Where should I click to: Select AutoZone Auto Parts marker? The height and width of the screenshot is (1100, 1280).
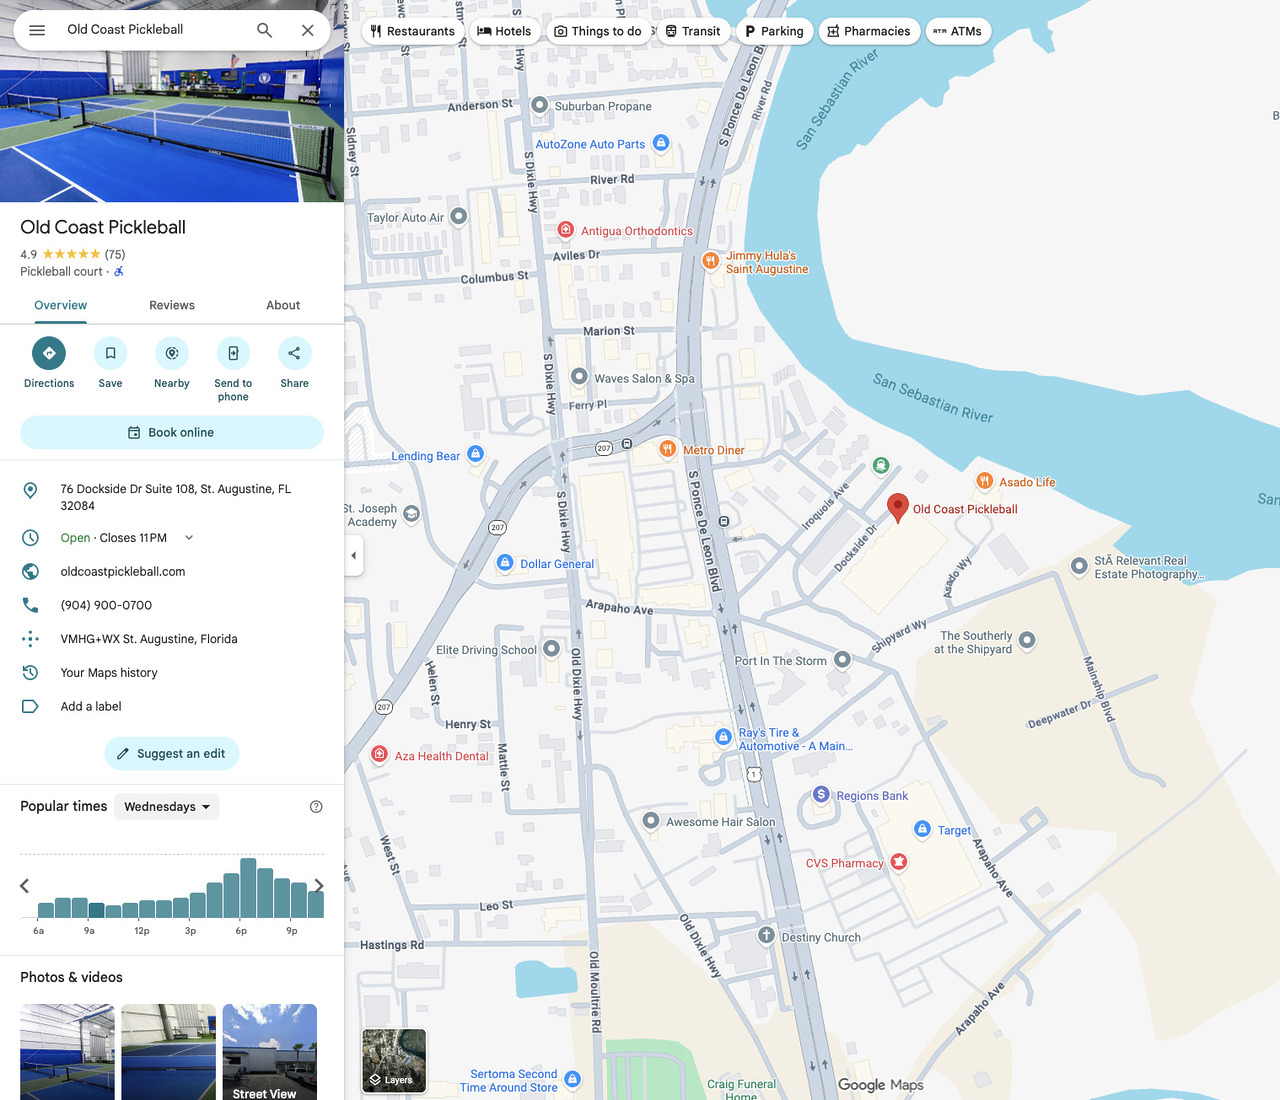(661, 143)
